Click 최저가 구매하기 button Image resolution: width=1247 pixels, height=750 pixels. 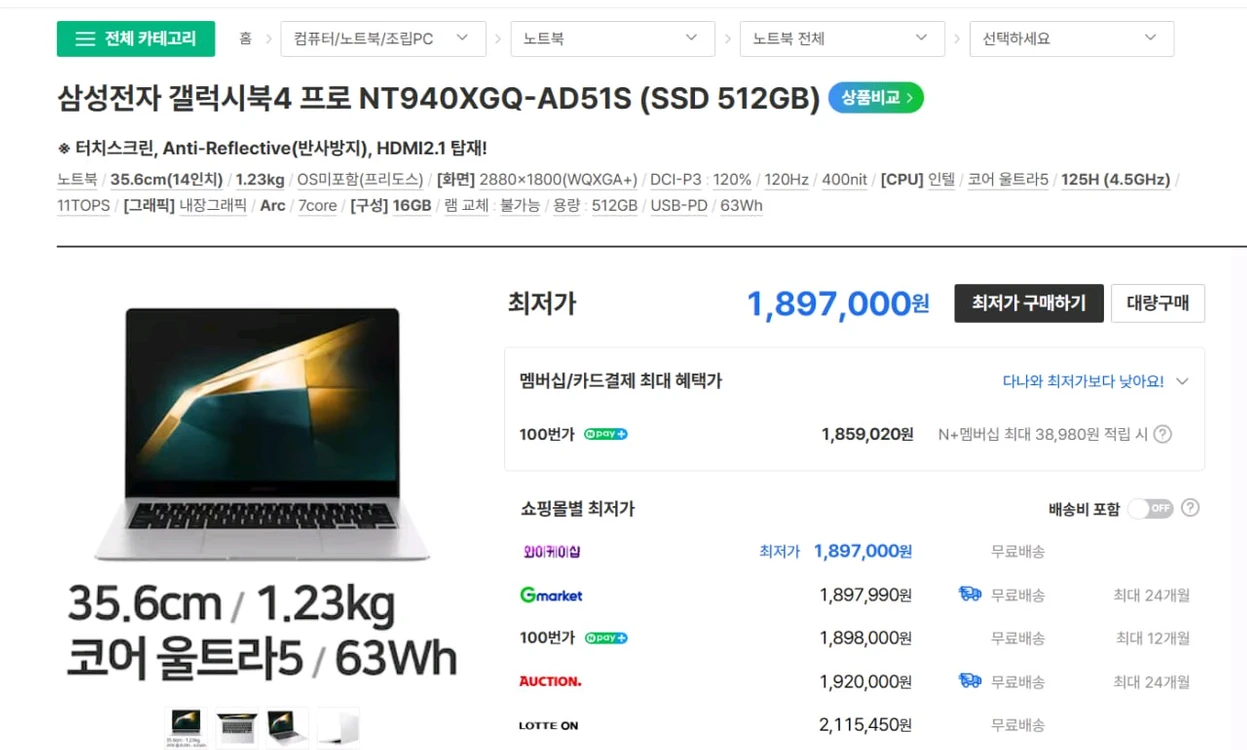pyautogui.click(x=1029, y=303)
